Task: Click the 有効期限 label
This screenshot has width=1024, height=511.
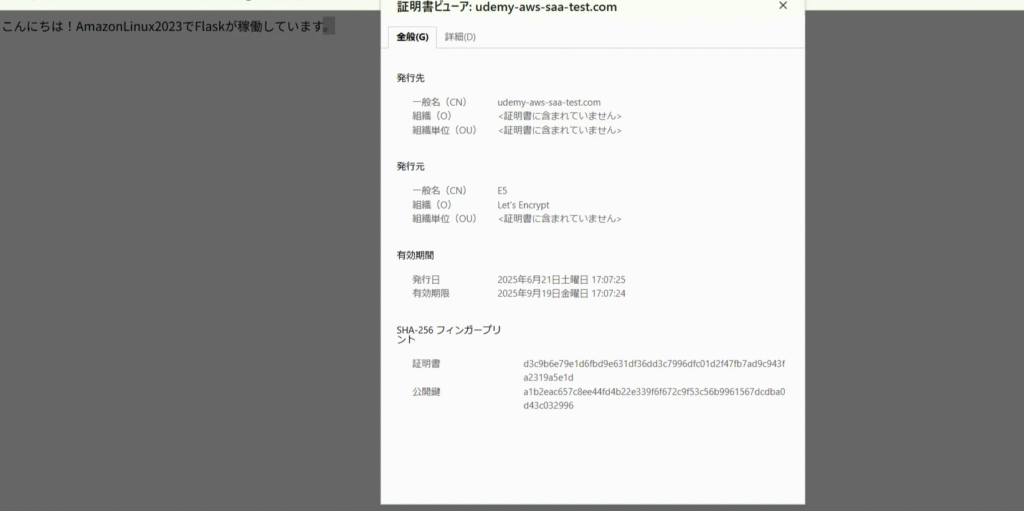Action: 430,293
